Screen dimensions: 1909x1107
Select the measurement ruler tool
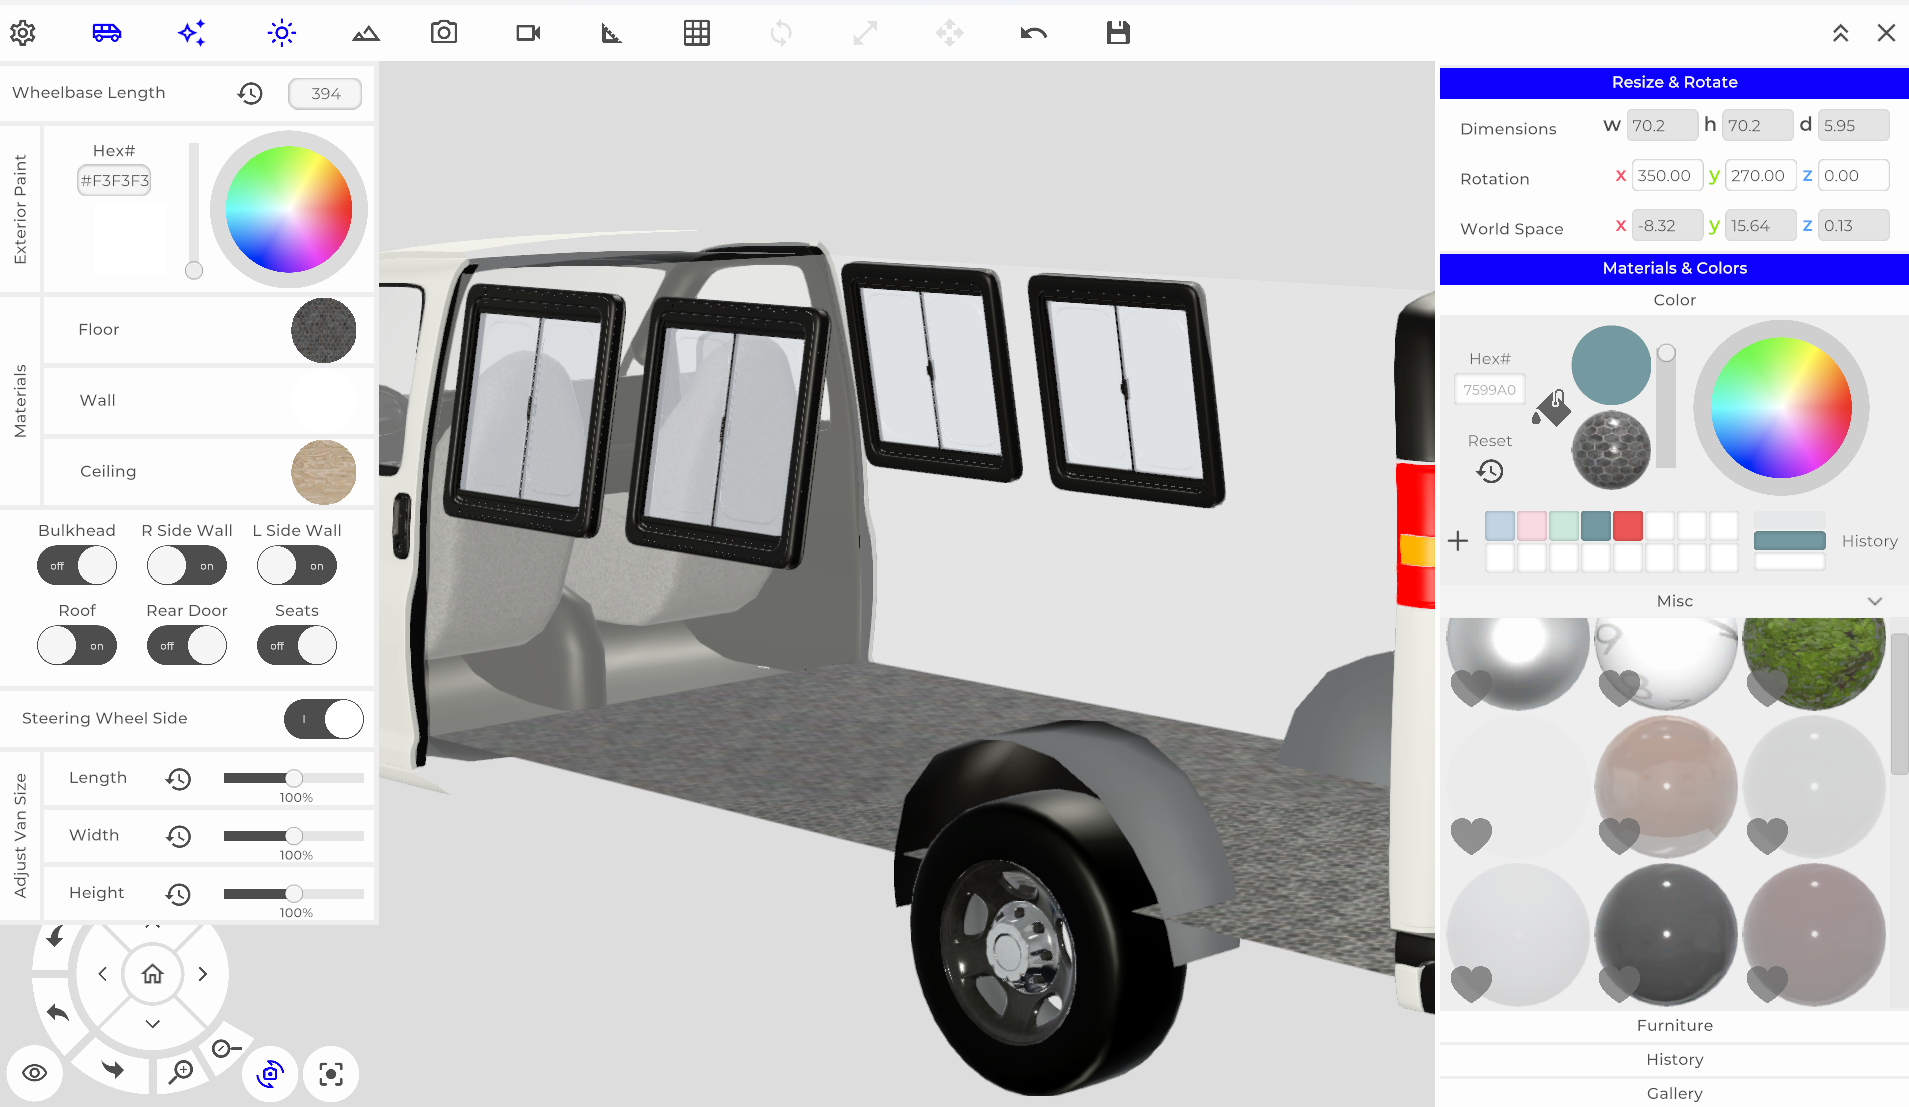[x=611, y=33]
